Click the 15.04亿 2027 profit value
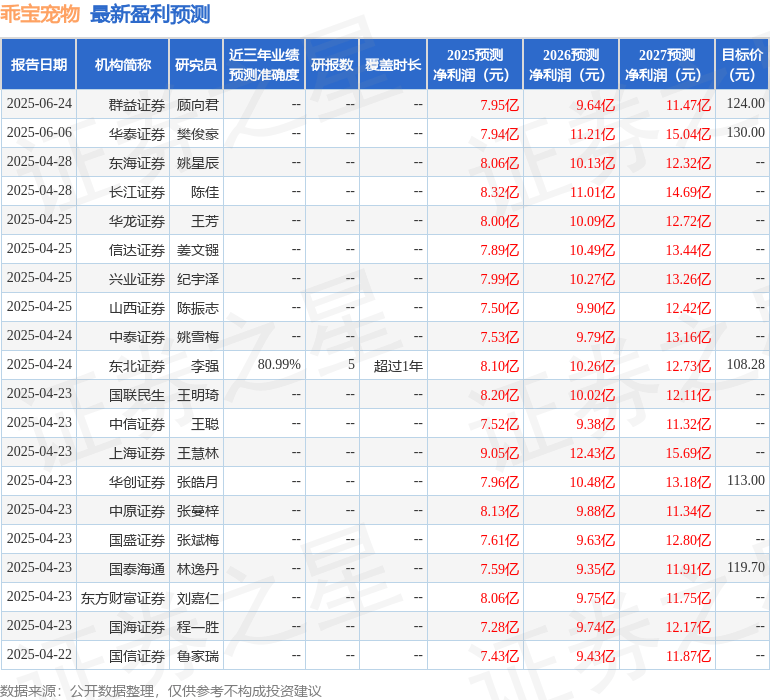770x700 pixels. click(x=688, y=134)
